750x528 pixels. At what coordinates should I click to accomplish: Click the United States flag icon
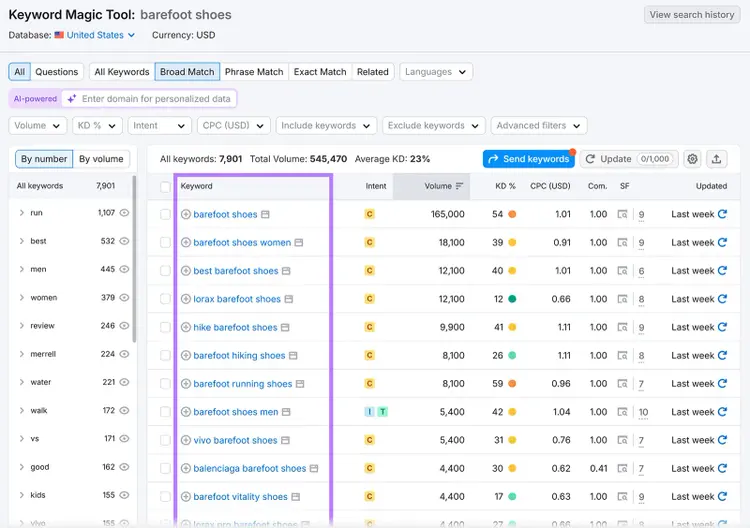(59, 35)
